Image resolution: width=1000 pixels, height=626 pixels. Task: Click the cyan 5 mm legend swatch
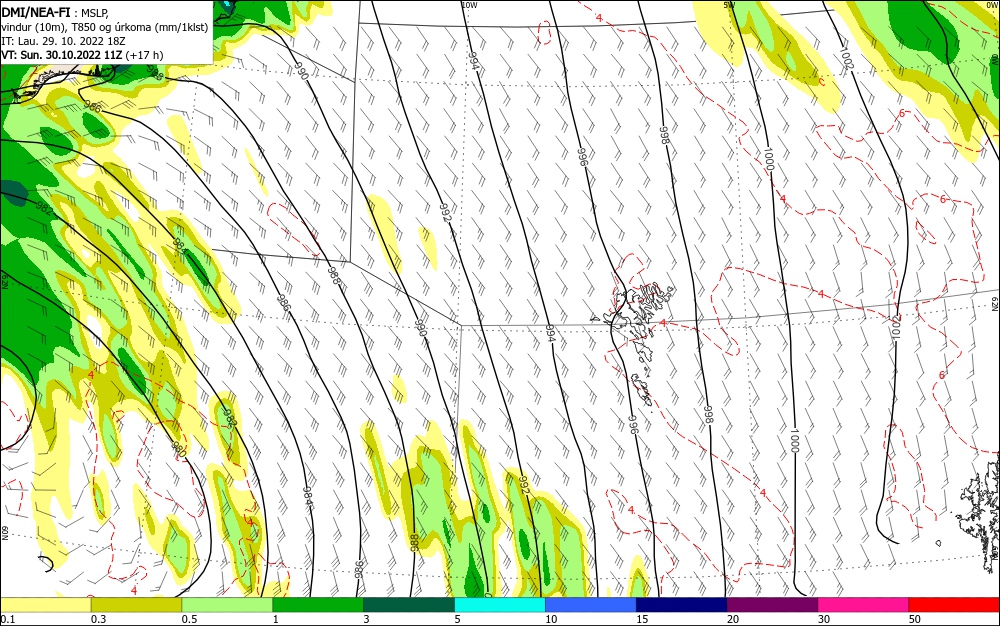500,605
